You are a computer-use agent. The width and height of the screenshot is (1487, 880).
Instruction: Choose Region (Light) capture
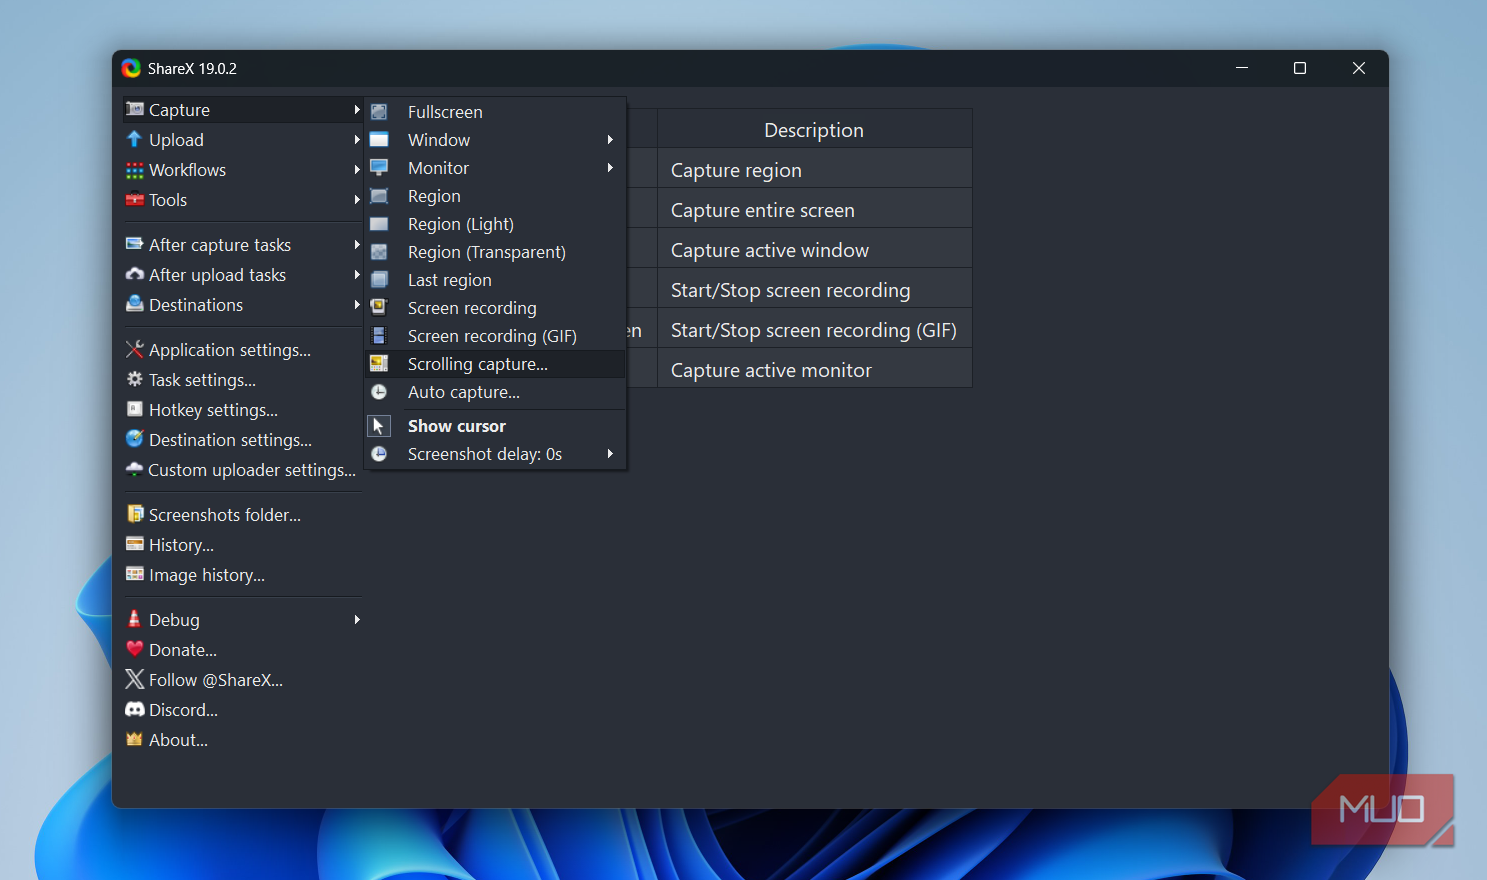point(496,224)
